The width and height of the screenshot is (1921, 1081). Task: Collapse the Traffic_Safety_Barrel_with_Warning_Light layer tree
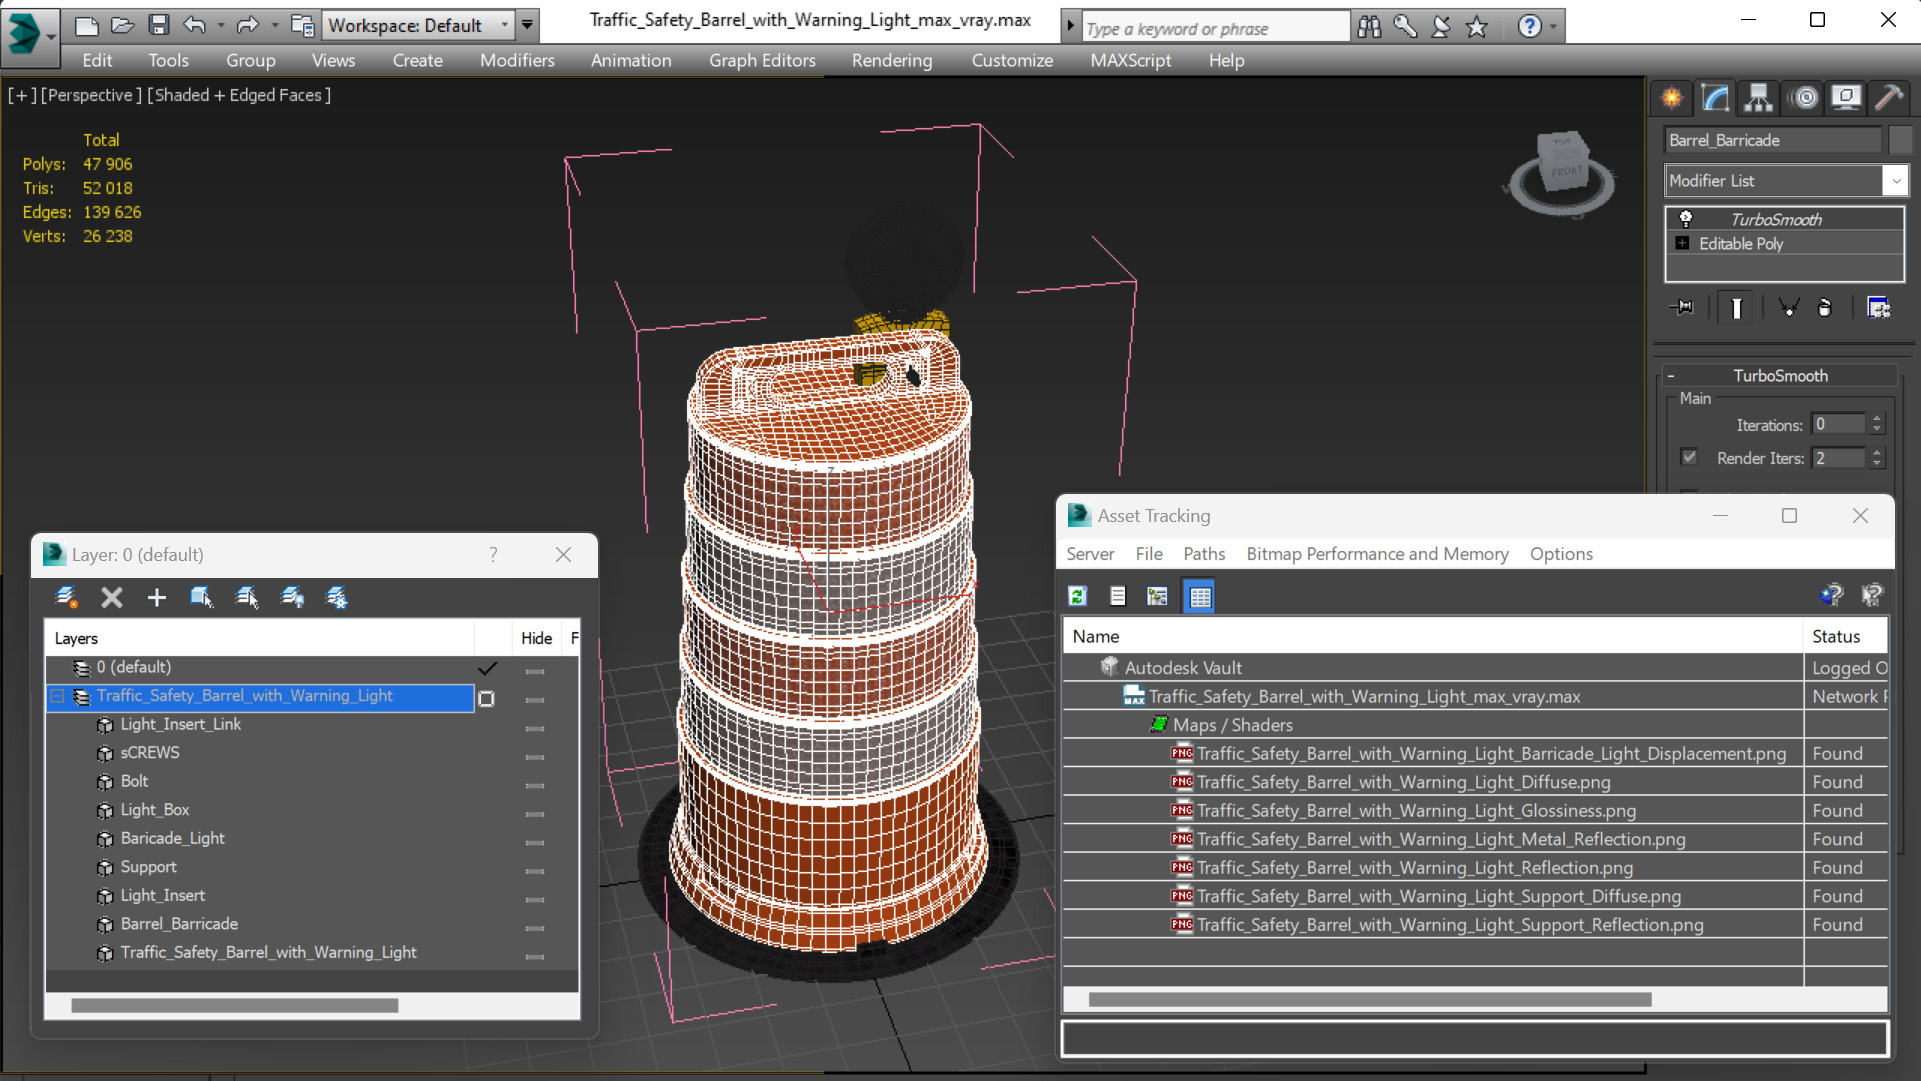coord(58,696)
